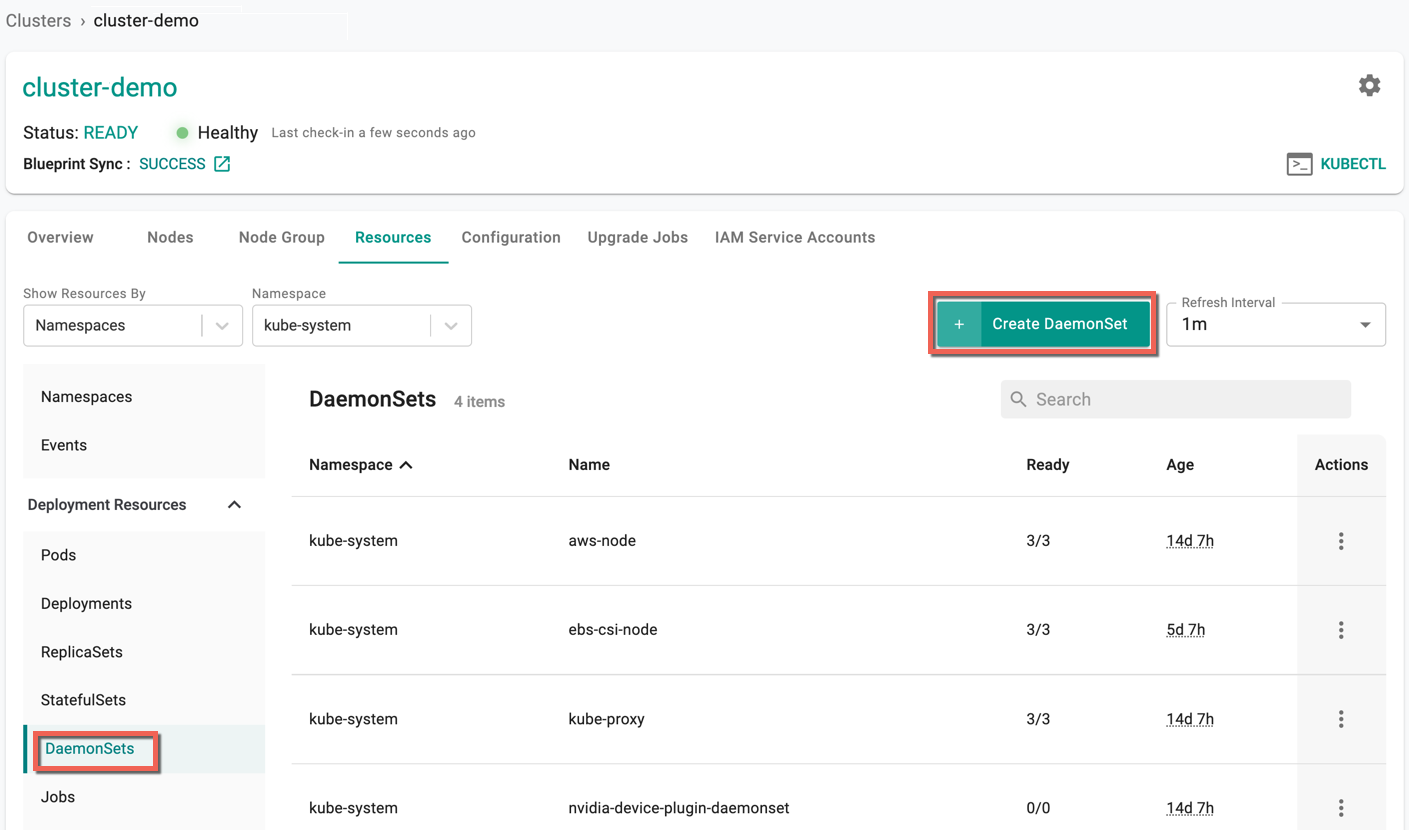The width and height of the screenshot is (1409, 830).
Task: Switch to the Configuration tab
Action: 511,237
